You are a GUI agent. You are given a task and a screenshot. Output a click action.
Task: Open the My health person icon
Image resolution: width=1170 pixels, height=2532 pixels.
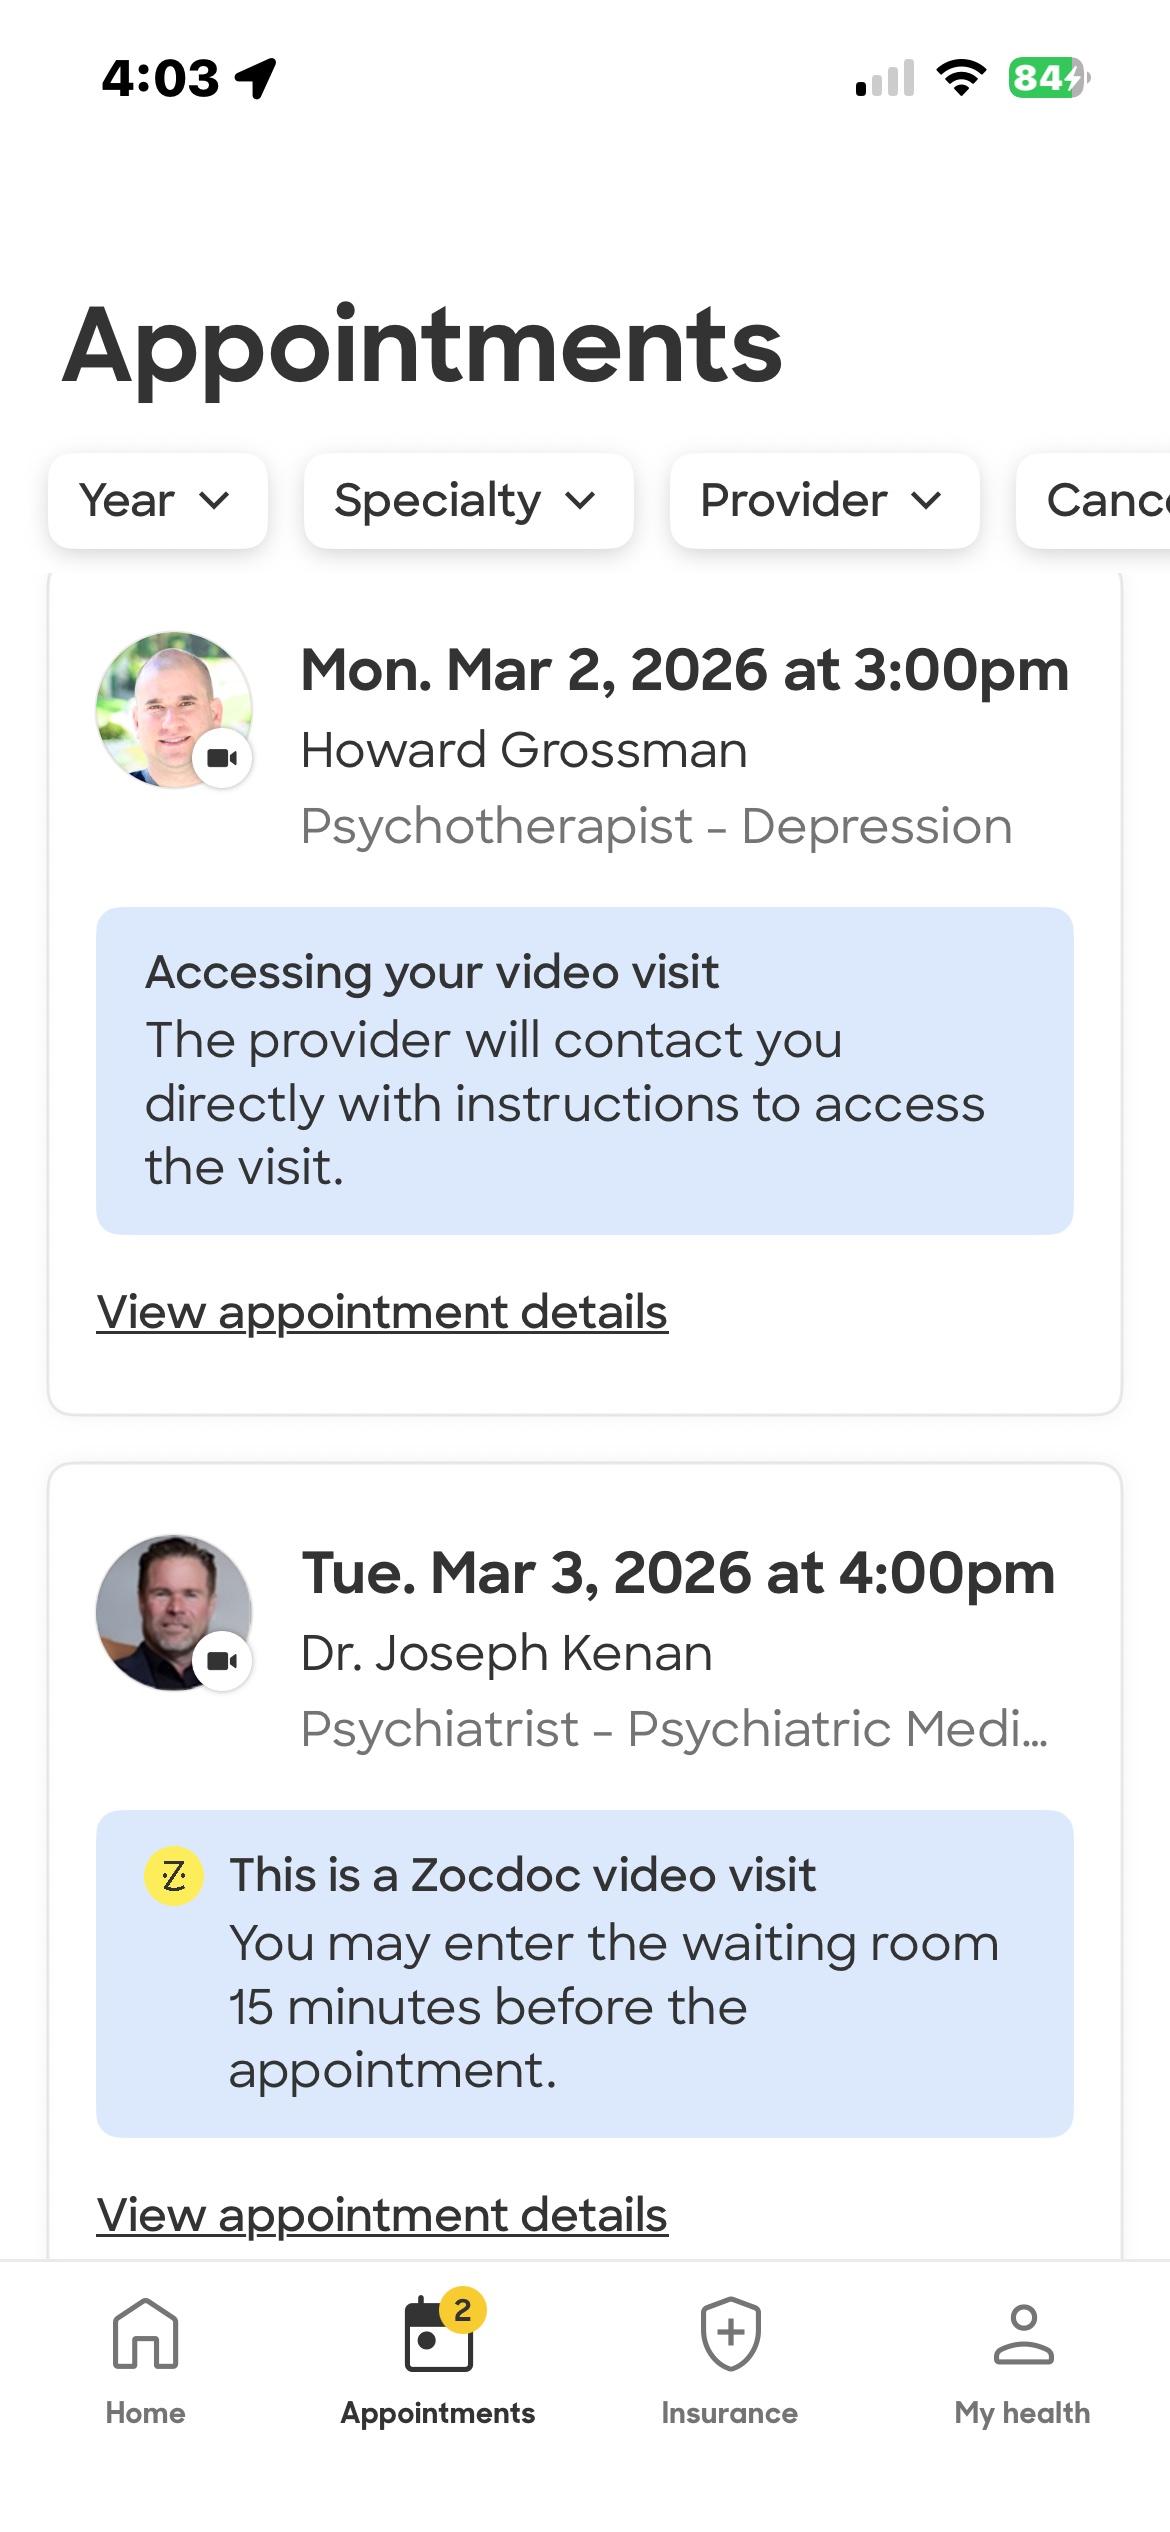[x=1022, y=2334]
